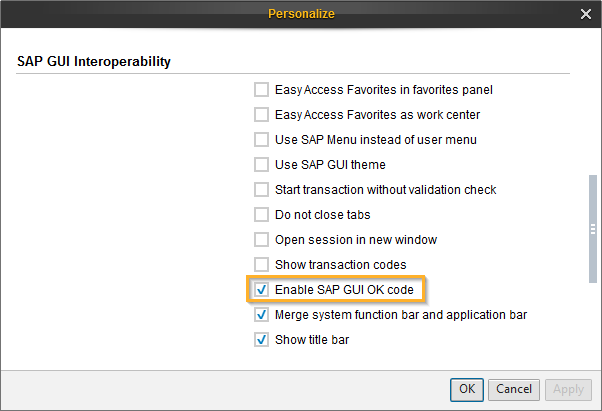Tick the Show transaction codes checkbox

coord(262,265)
